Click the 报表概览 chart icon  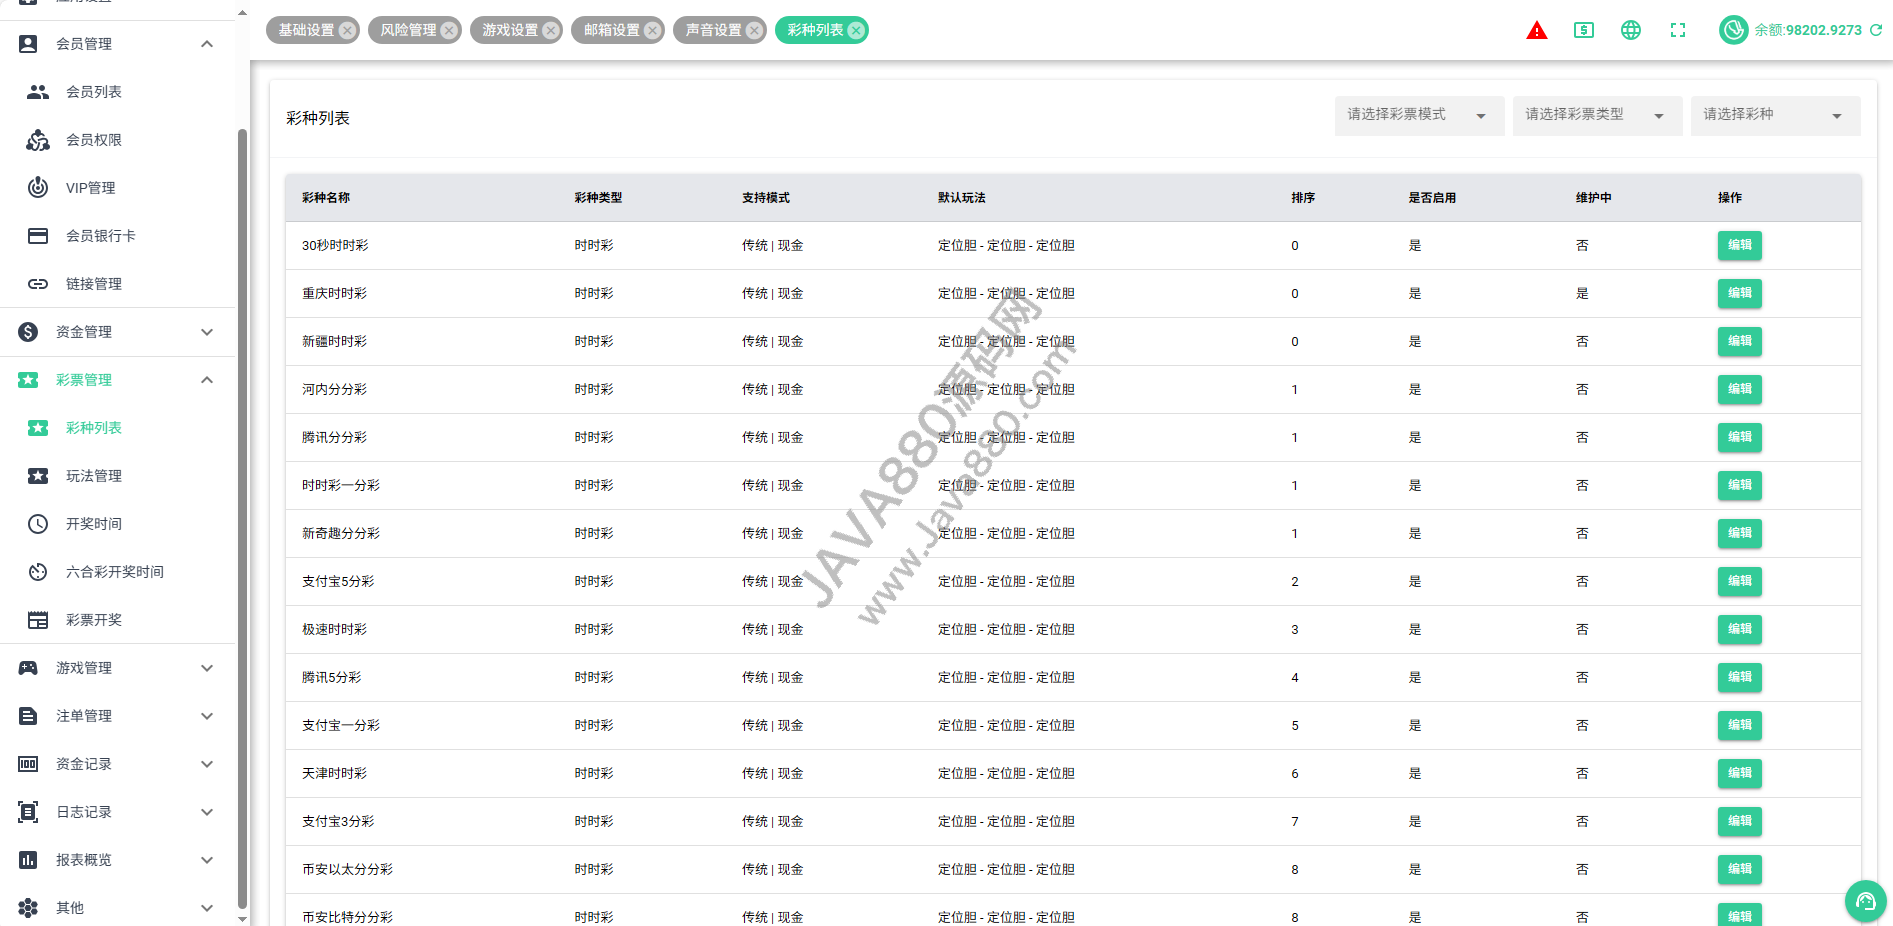coord(28,860)
